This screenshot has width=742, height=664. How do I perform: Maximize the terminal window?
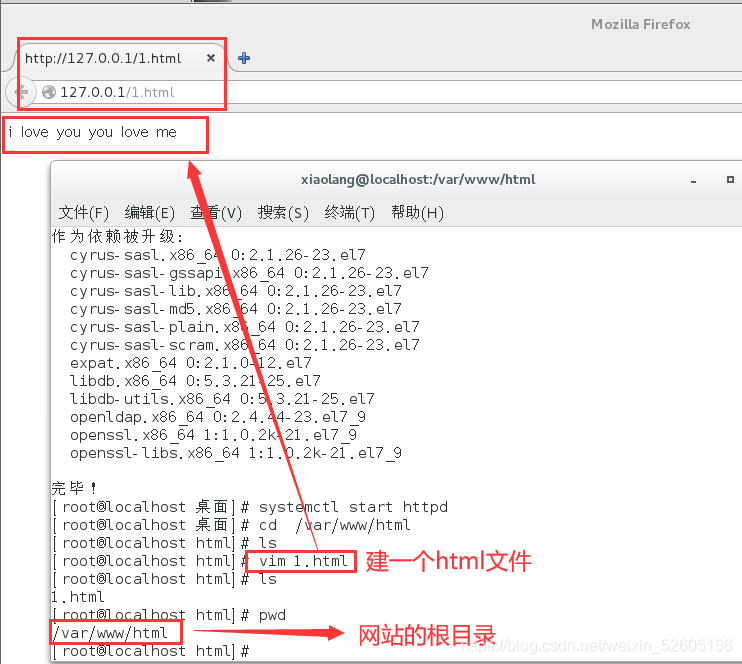coord(730,179)
